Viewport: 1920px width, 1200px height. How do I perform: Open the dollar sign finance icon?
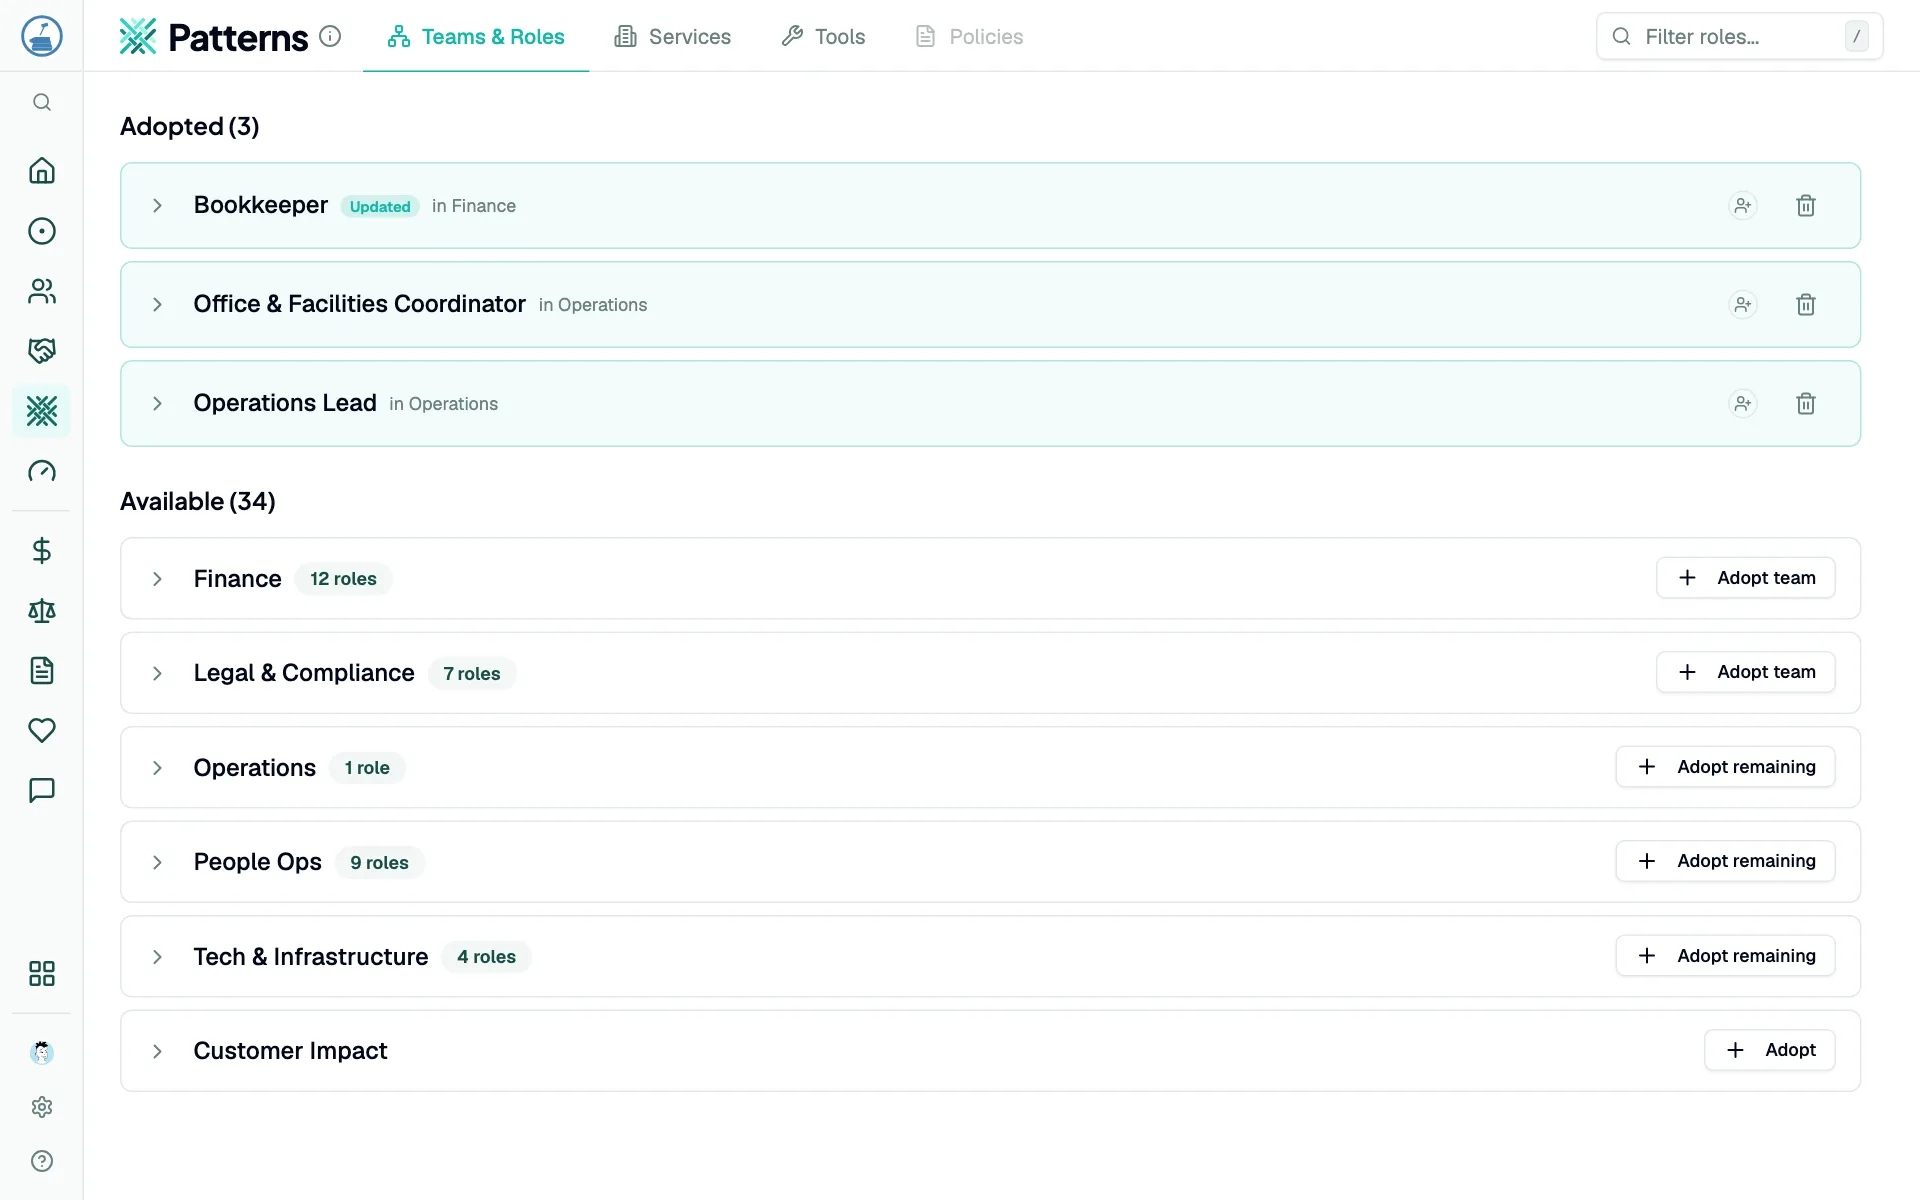(x=42, y=551)
